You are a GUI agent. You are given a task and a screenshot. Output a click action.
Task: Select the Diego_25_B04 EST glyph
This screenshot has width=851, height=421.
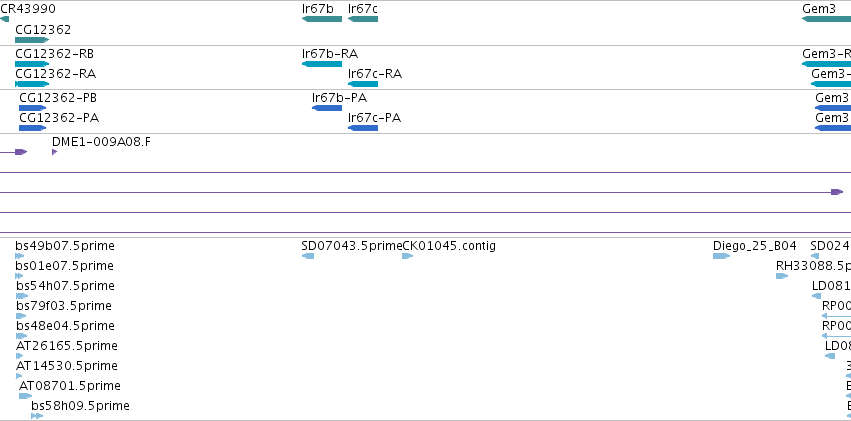point(721,256)
